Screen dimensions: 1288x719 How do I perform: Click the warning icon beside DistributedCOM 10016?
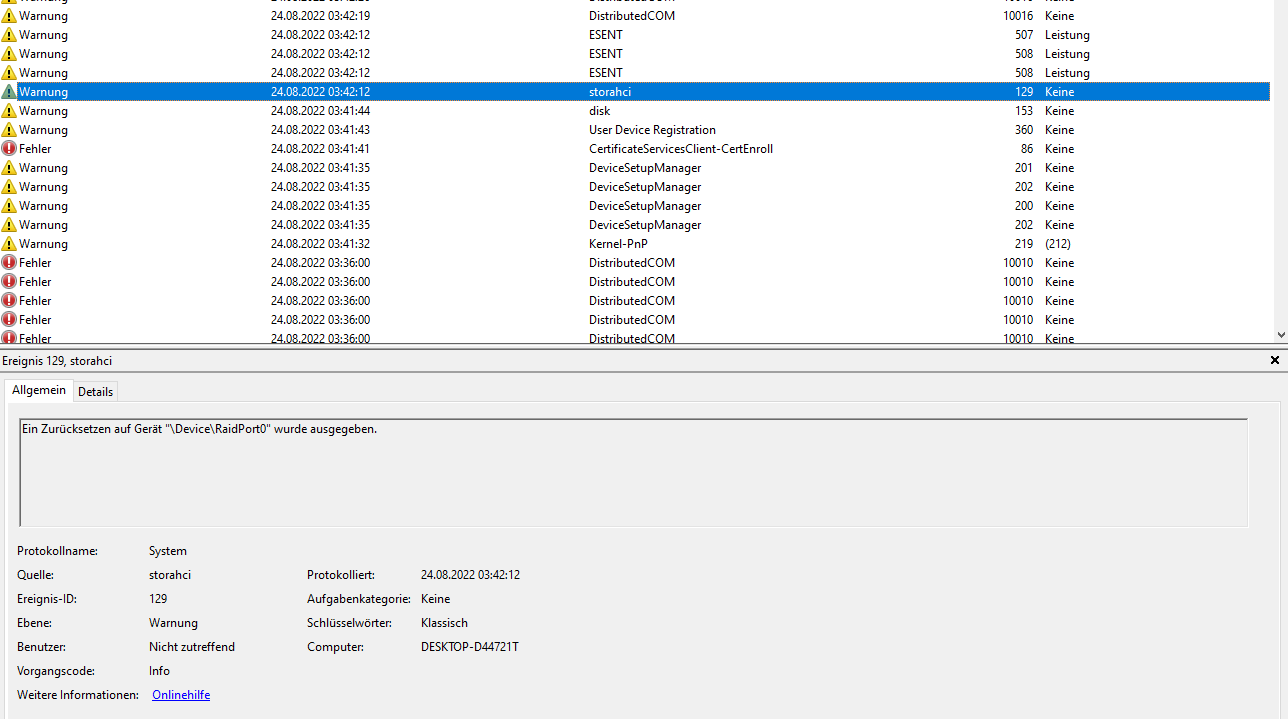click(10, 15)
